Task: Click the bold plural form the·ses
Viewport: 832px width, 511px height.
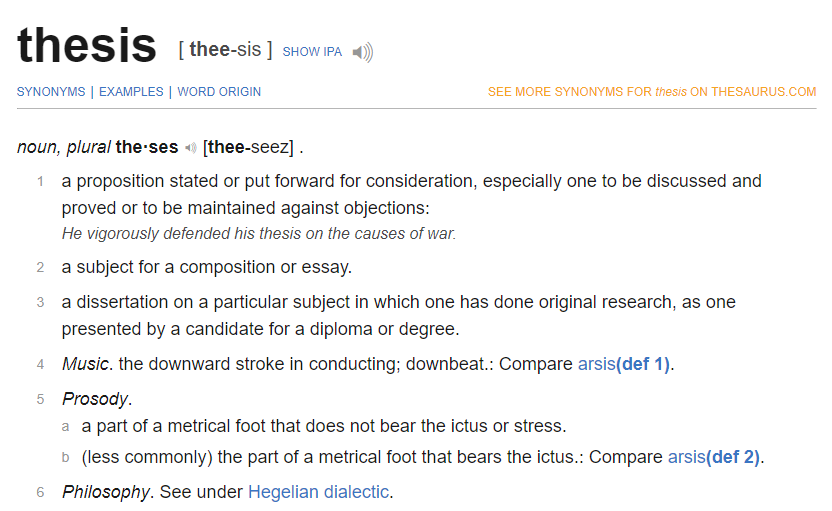Action: pyautogui.click(x=146, y=148)
